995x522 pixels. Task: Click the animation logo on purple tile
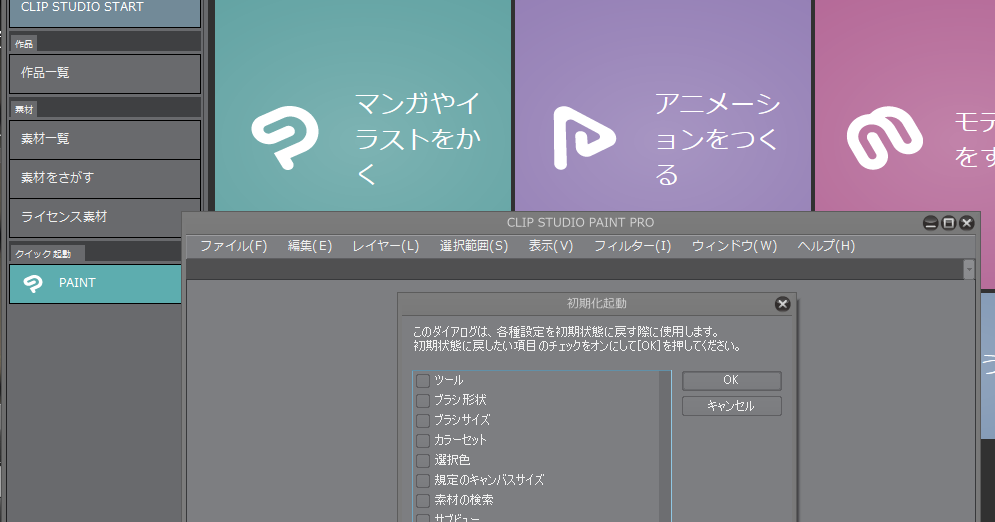(x=583, y=138)
